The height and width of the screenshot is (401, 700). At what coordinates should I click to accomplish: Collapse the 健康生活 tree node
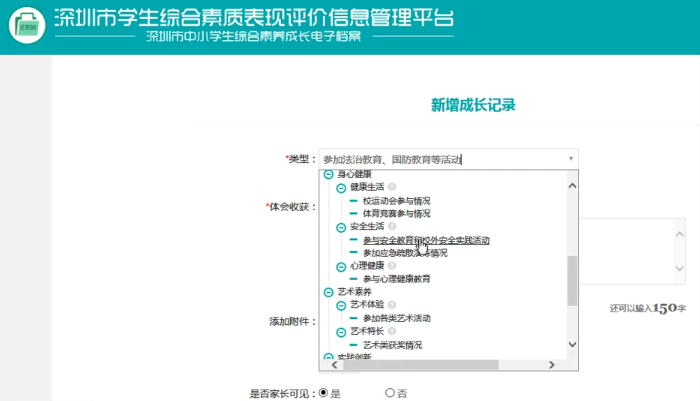pos(341,188)
